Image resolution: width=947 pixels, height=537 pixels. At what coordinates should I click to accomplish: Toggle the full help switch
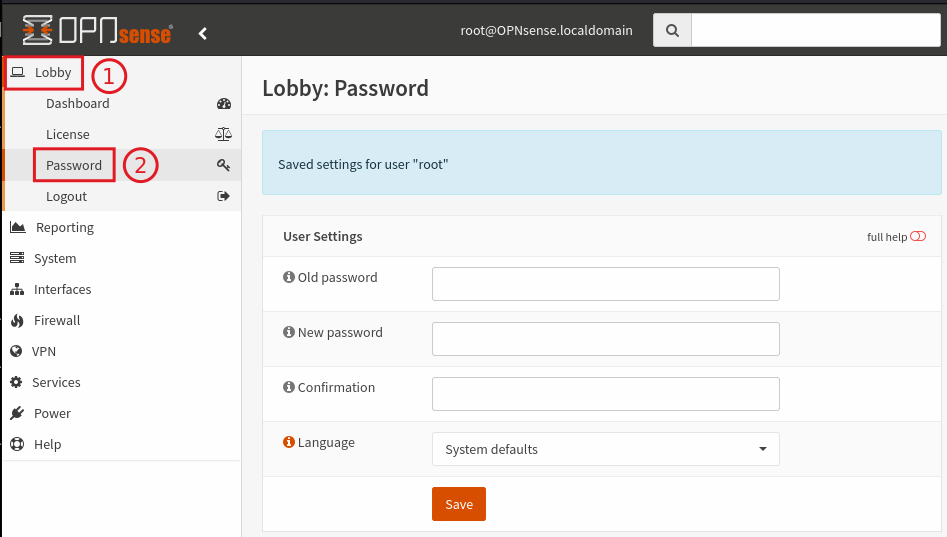pyautogui.click(x=917, y=236)
